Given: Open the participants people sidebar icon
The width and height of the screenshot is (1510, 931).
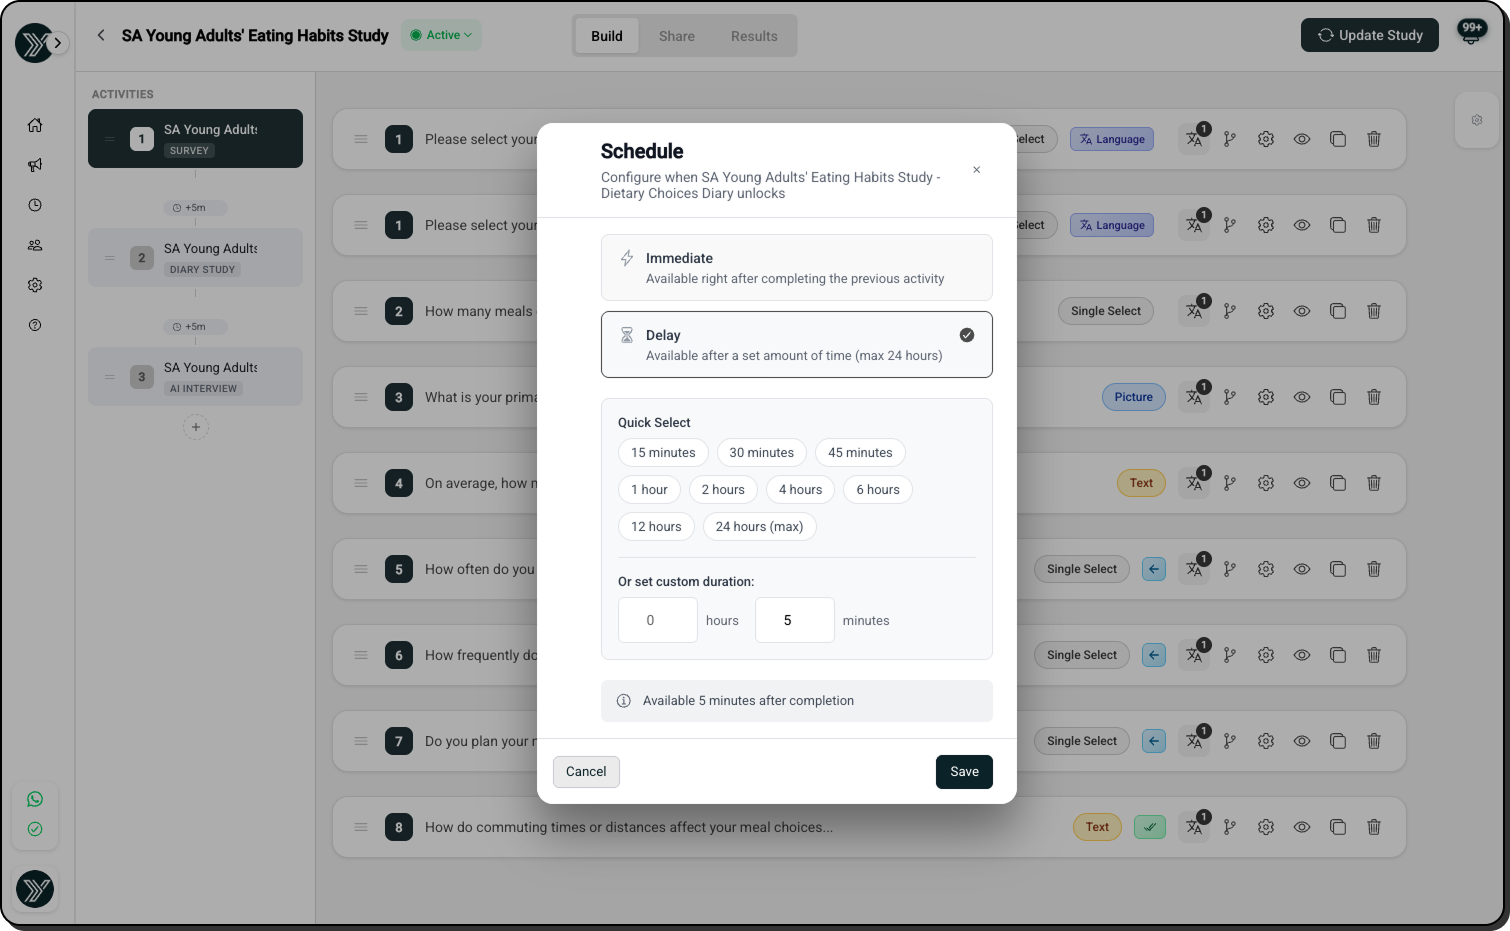Looking at the screenshot, I should pos(35,245).
